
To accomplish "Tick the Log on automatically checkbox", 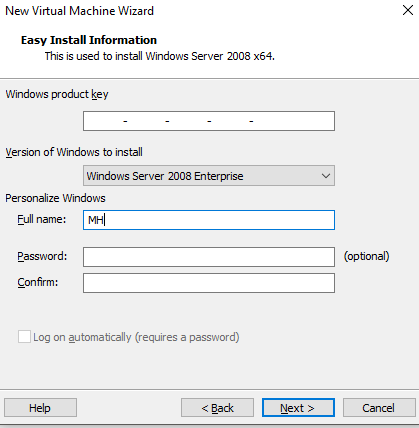I will 24,337.
